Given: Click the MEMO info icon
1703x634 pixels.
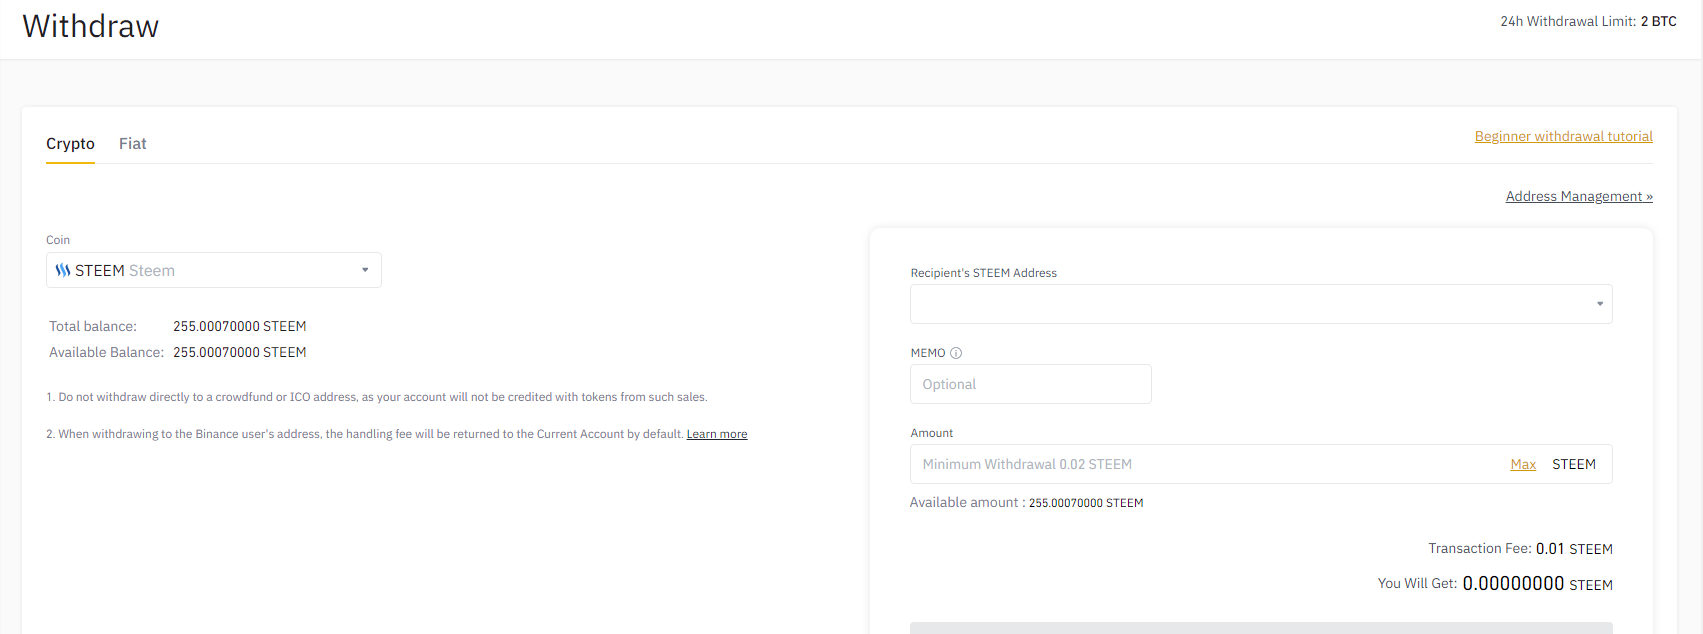Looking at the screenshot, I should (x=956, y=353).
